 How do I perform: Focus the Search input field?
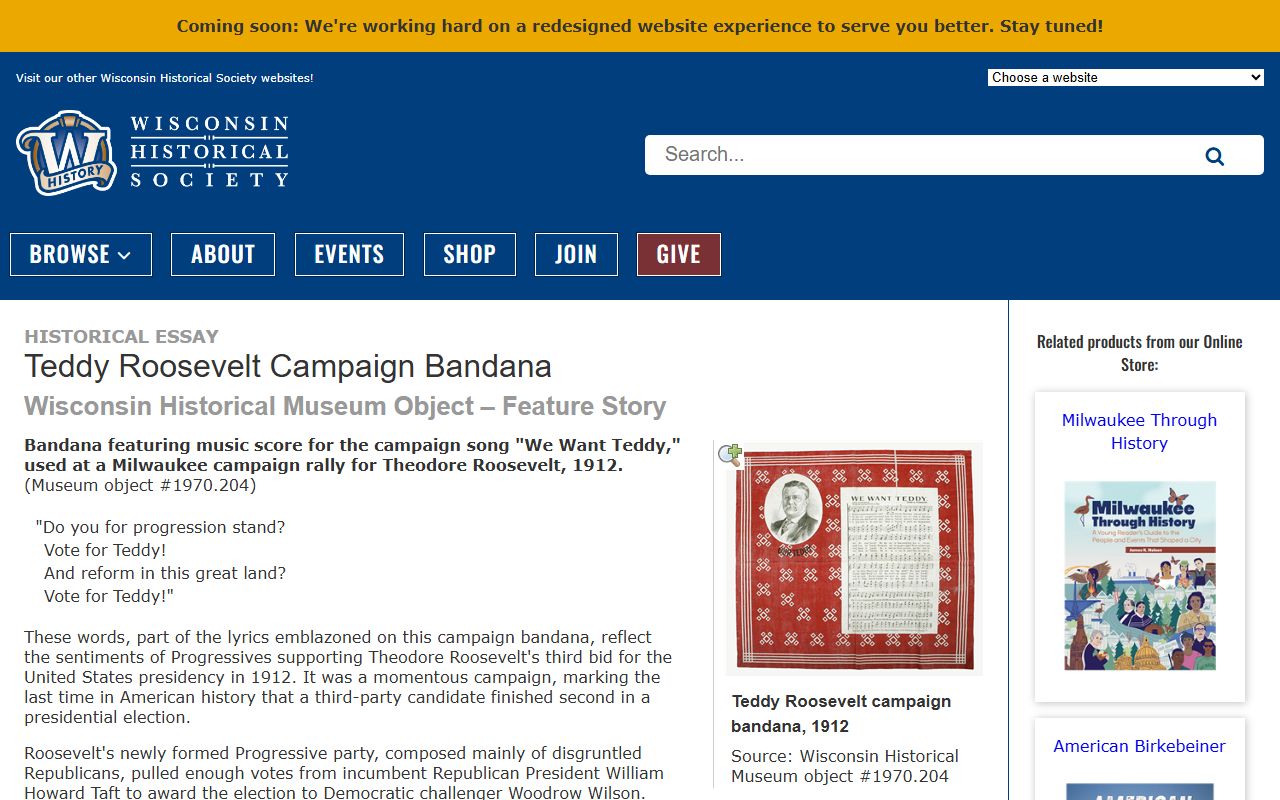[x=920, y=155]
